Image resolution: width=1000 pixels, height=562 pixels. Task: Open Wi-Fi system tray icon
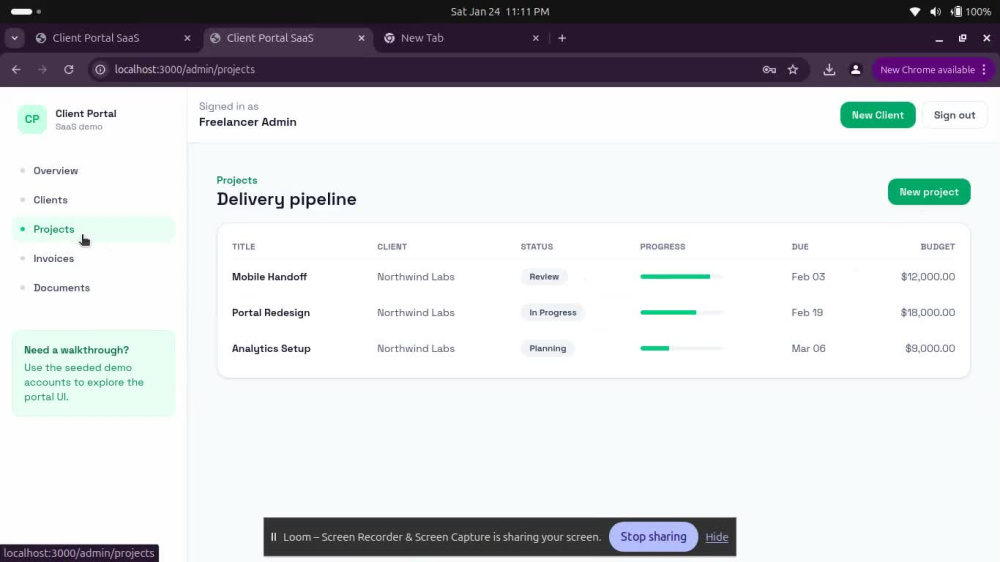pyautogui.click(x=915, y=11)
